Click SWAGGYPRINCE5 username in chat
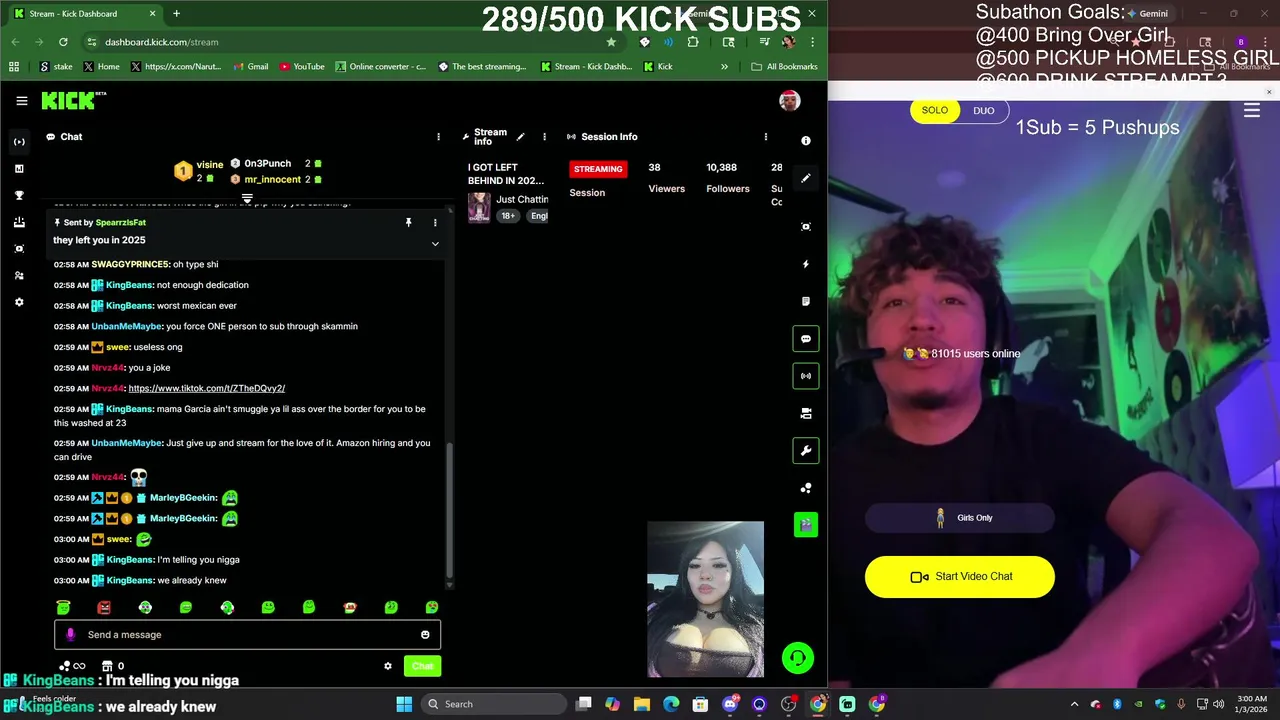 click(130, 264)
